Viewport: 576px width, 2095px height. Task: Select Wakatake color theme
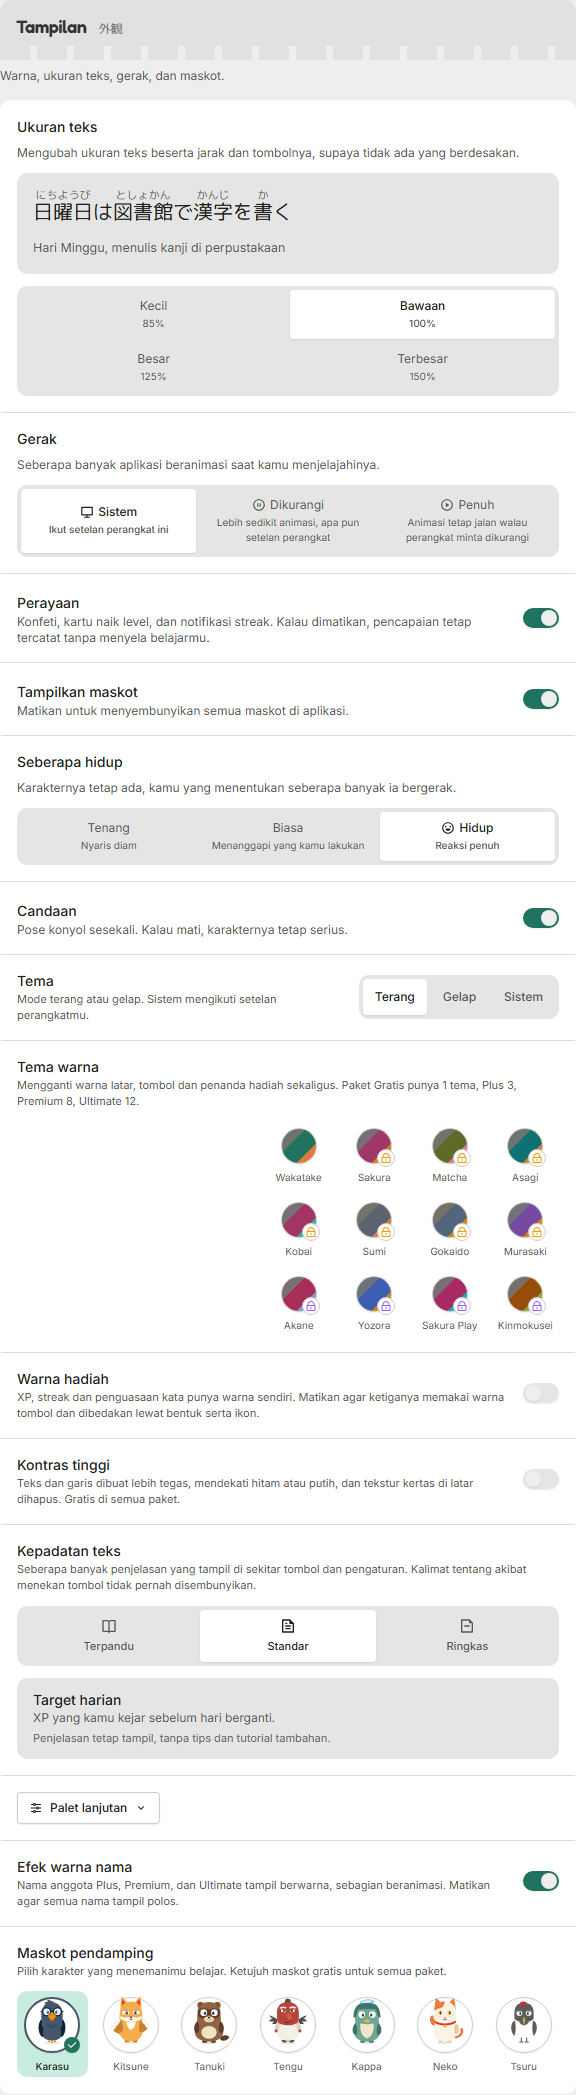299,1155
